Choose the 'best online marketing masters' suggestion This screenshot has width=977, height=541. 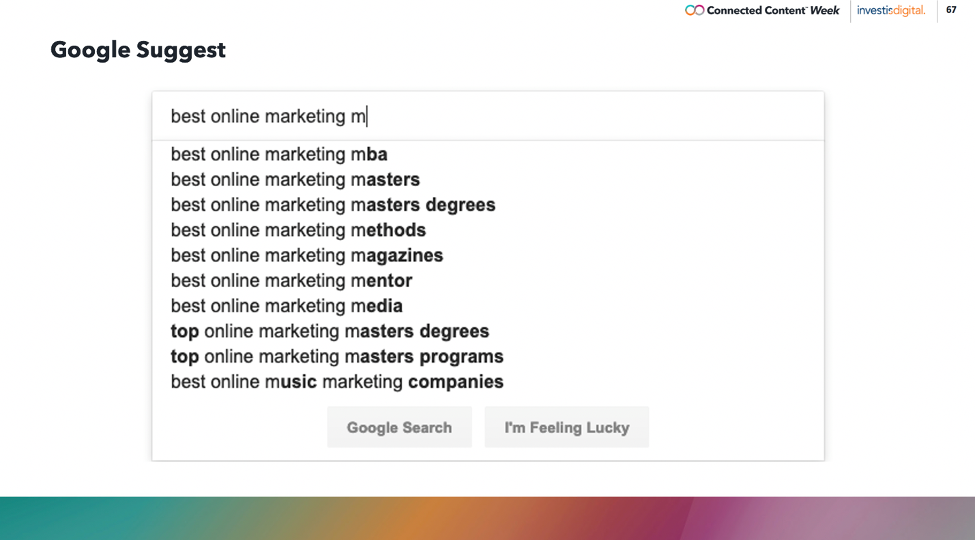click(295, 180)
